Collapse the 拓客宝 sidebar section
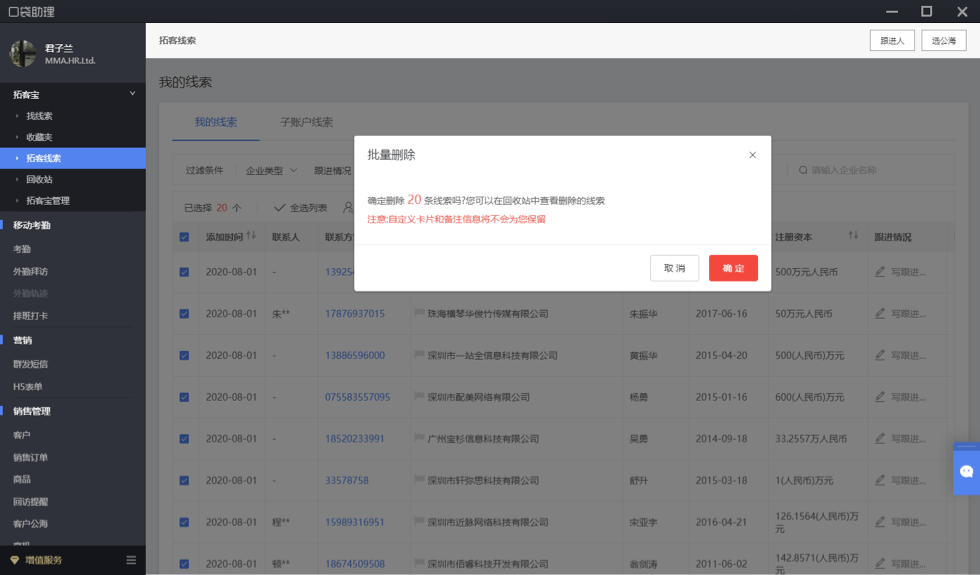Image resolution: width=980 pixels, height=575 pixels. pos(132,94)
